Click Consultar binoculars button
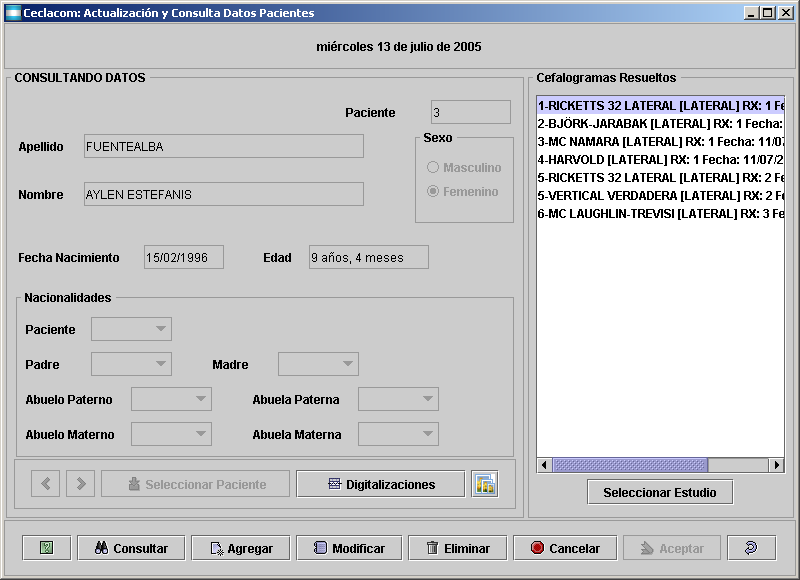The height and width of the screenshot is (580, 800). point(131,548)
